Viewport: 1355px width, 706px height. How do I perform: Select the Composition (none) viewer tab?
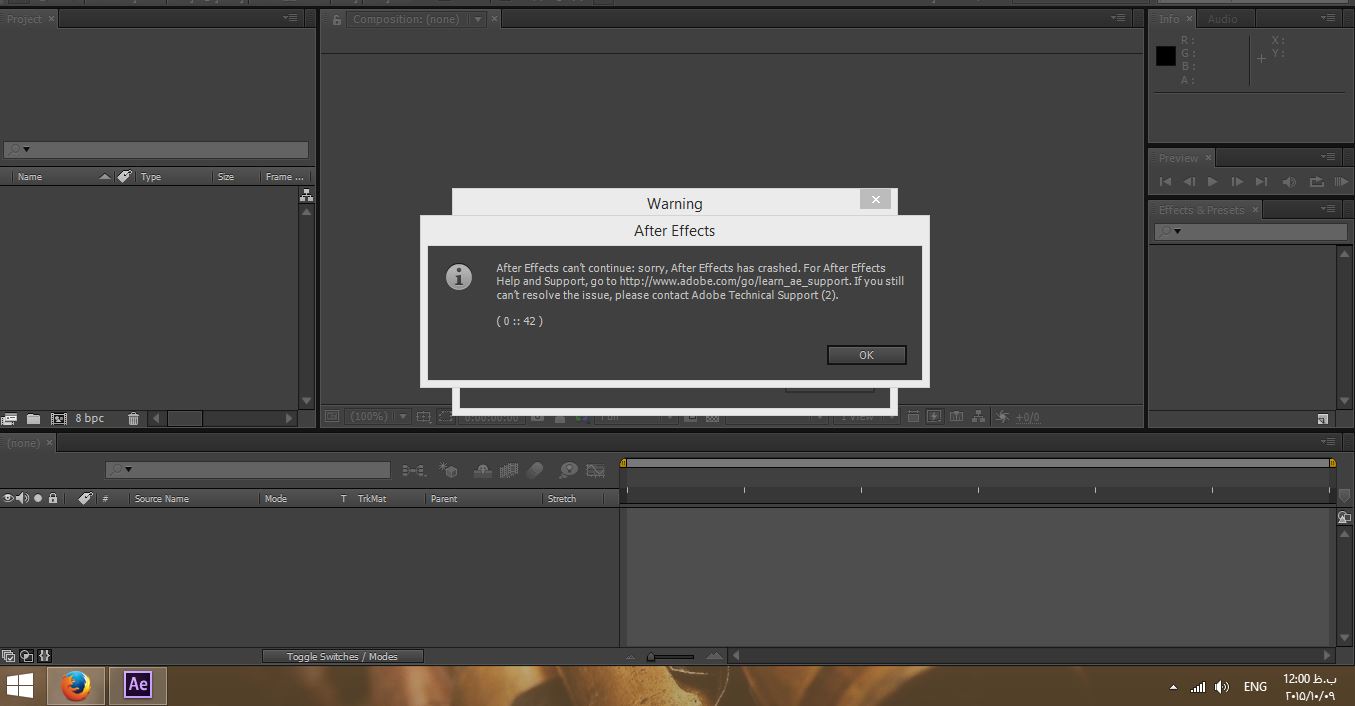pos(406,19)
